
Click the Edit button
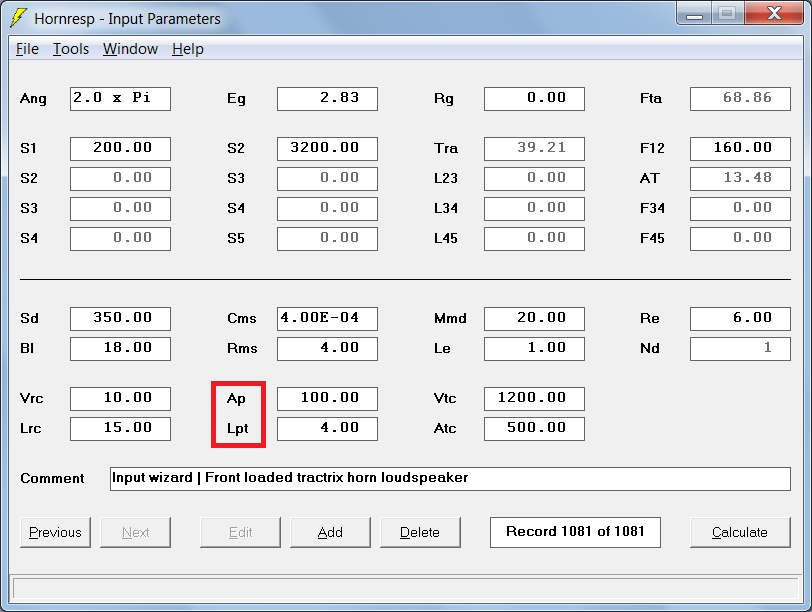point(240,532)
